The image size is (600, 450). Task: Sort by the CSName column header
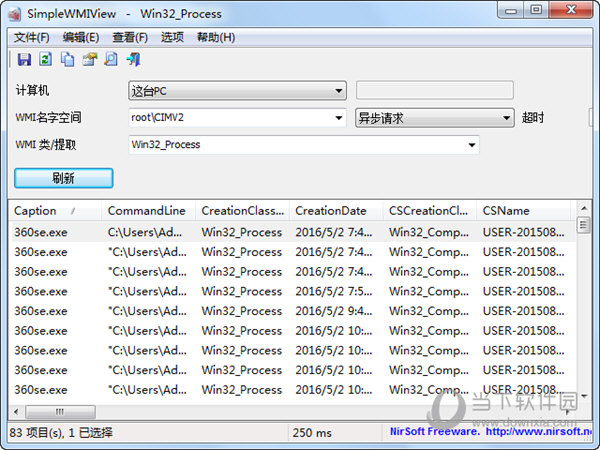pos(523,210)
